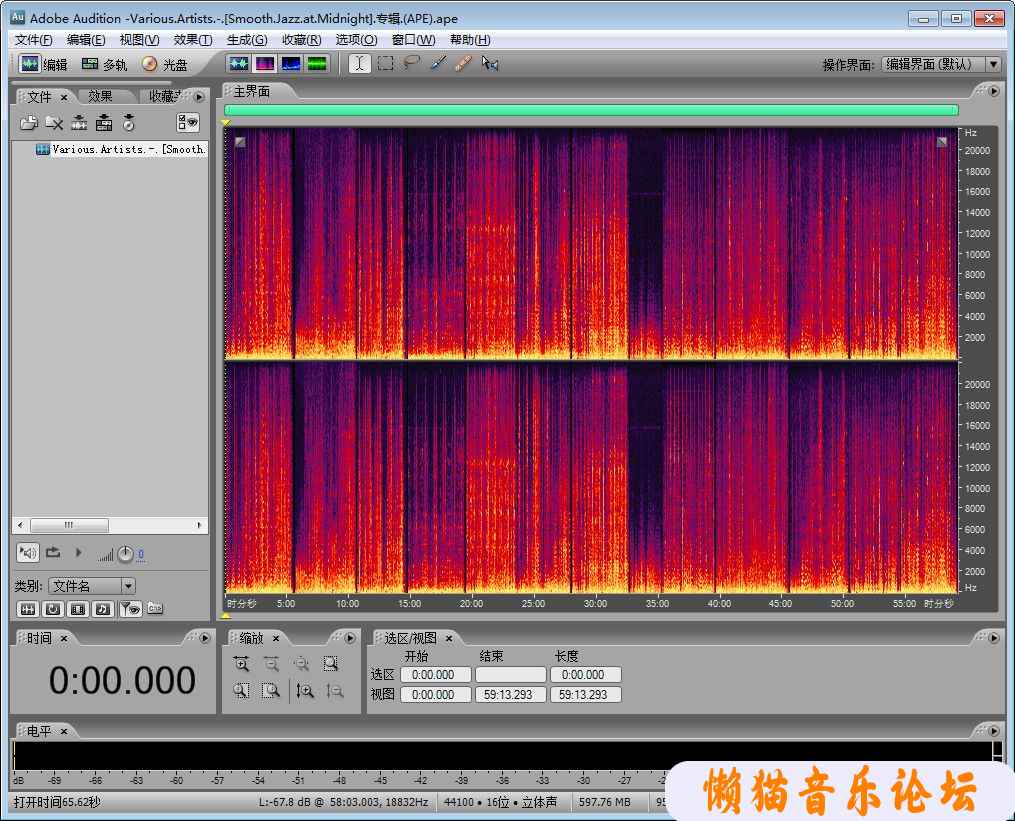Image resolution: width=1015 pixels, height=821 pixels.
Task: Click Zoom In Vertically icon
Action: [305, 692]
